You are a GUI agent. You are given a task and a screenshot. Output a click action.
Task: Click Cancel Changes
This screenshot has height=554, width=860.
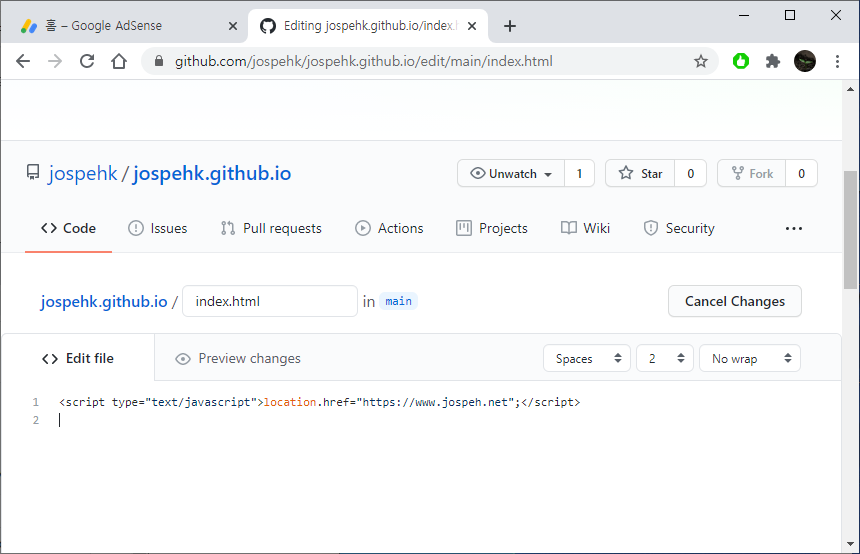coord(734,301)
